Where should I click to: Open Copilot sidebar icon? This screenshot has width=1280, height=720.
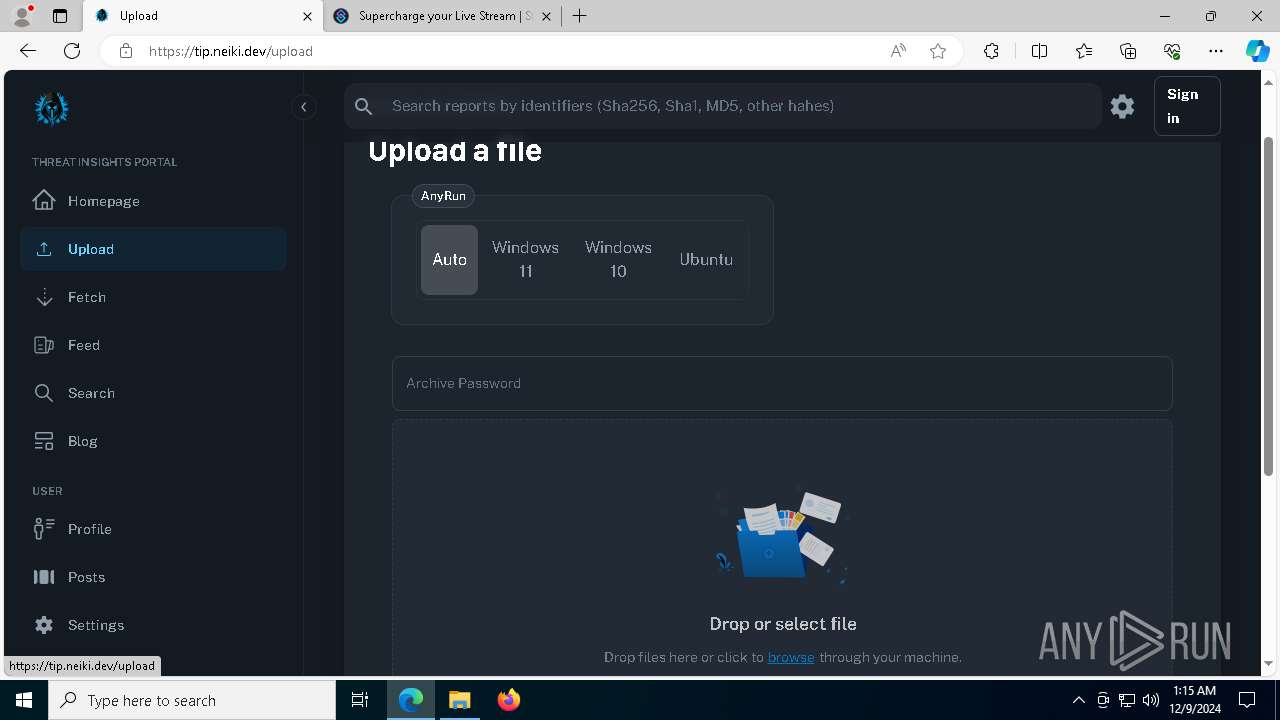pyautogui.click(x=1257, y=51)
